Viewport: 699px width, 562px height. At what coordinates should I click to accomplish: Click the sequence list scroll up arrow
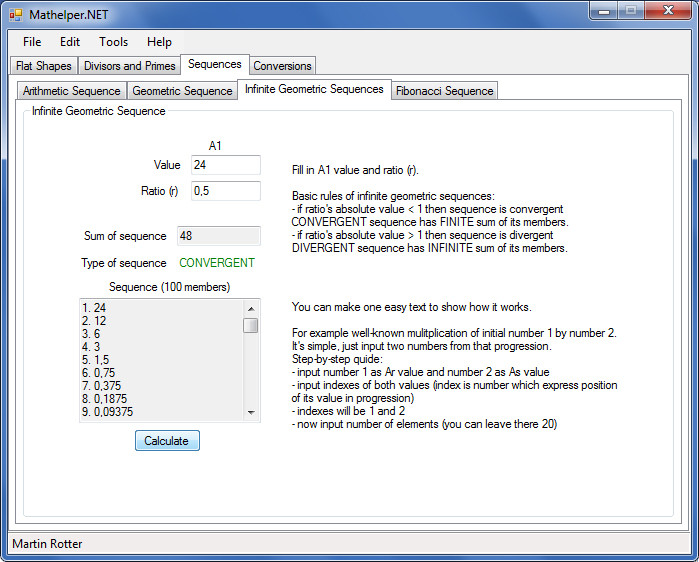click(x=251, y=308)
